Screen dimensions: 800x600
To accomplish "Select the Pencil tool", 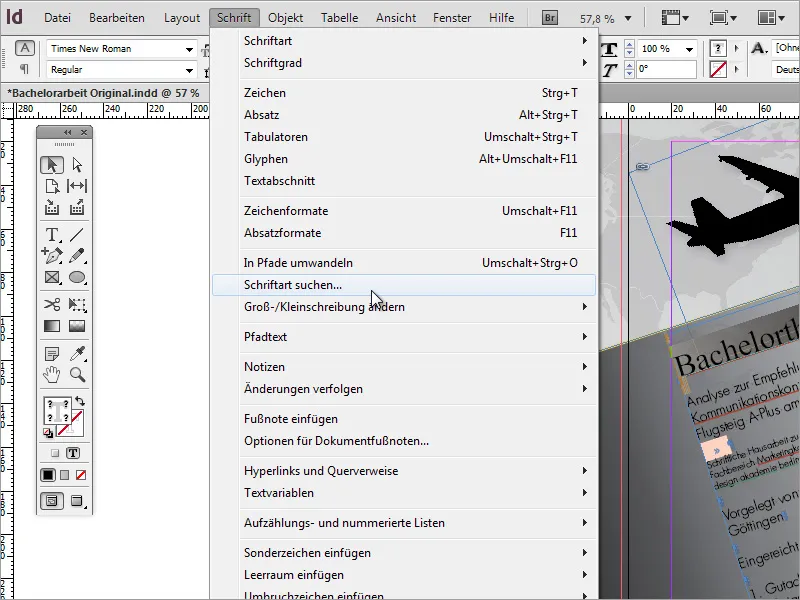I will click(x=77, y=255).
